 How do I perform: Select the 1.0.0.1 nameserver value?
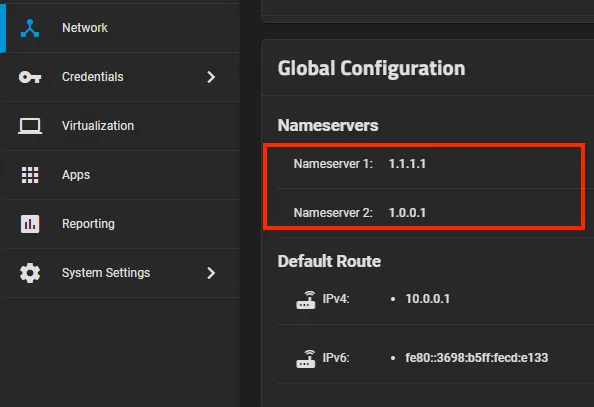(407, 213)
